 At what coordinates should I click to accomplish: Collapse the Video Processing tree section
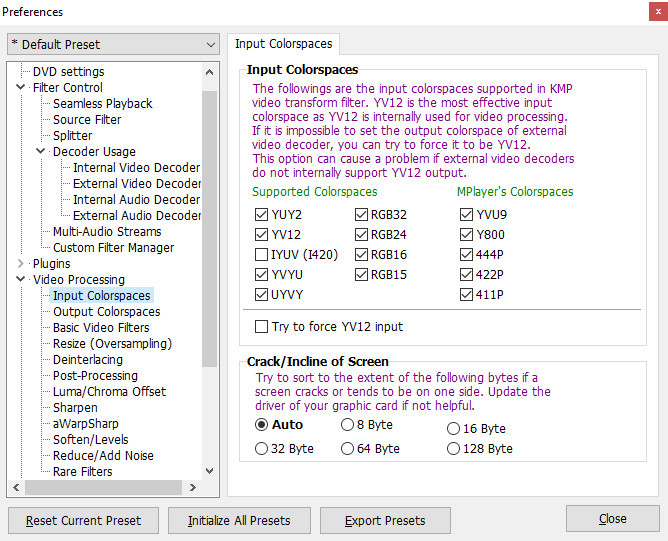click(22, 280)
